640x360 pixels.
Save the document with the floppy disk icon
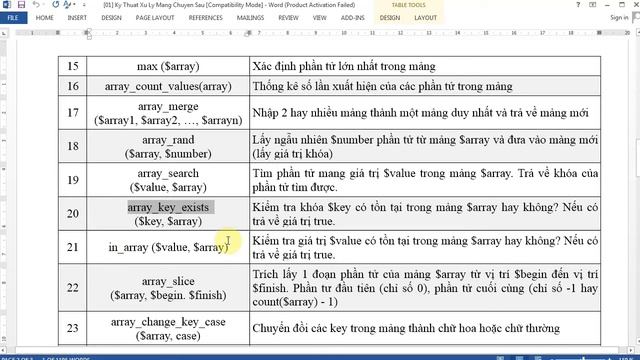point(21,5)
